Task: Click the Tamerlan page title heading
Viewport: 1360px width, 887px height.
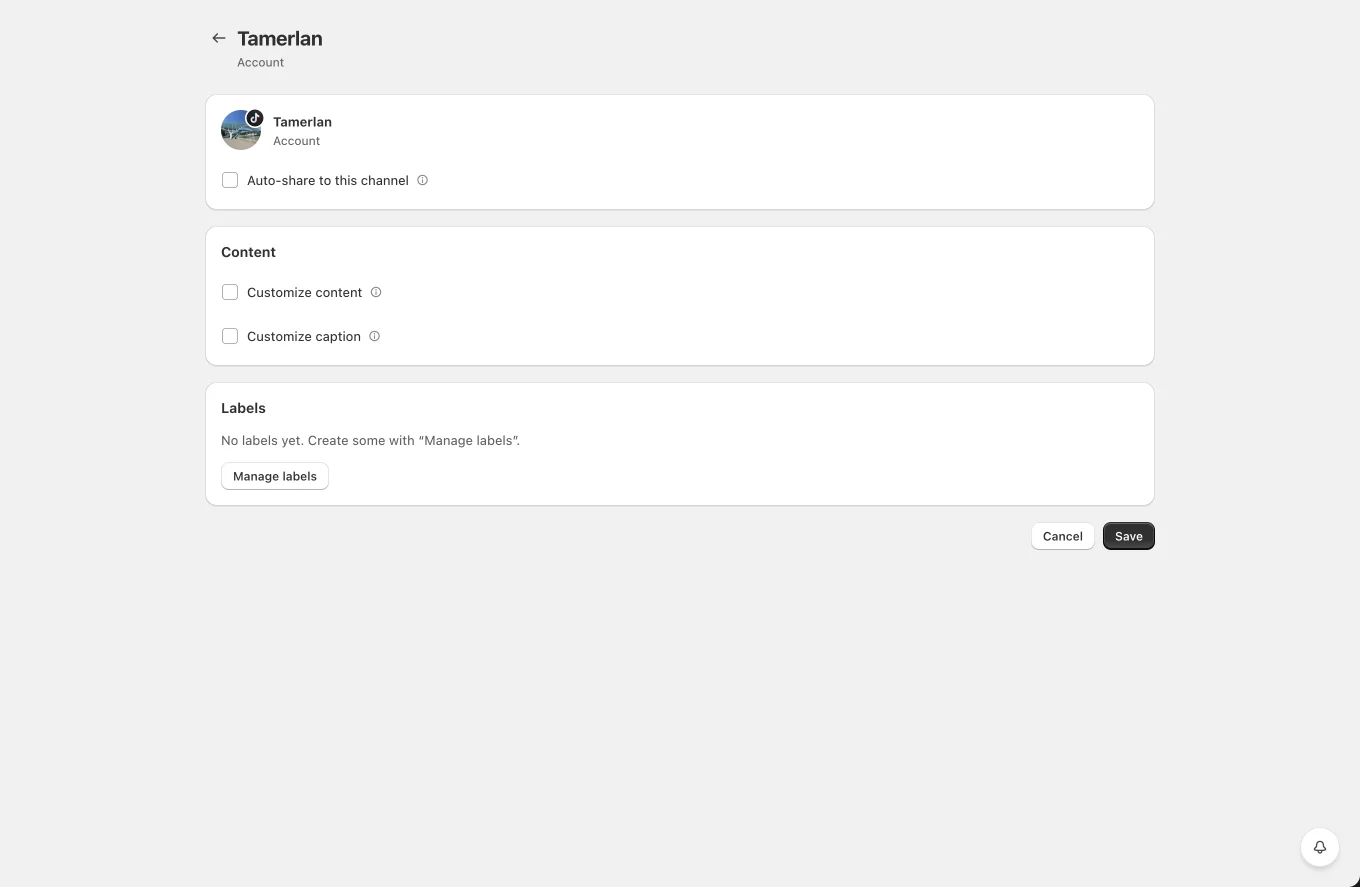Action: pos(280,38)
